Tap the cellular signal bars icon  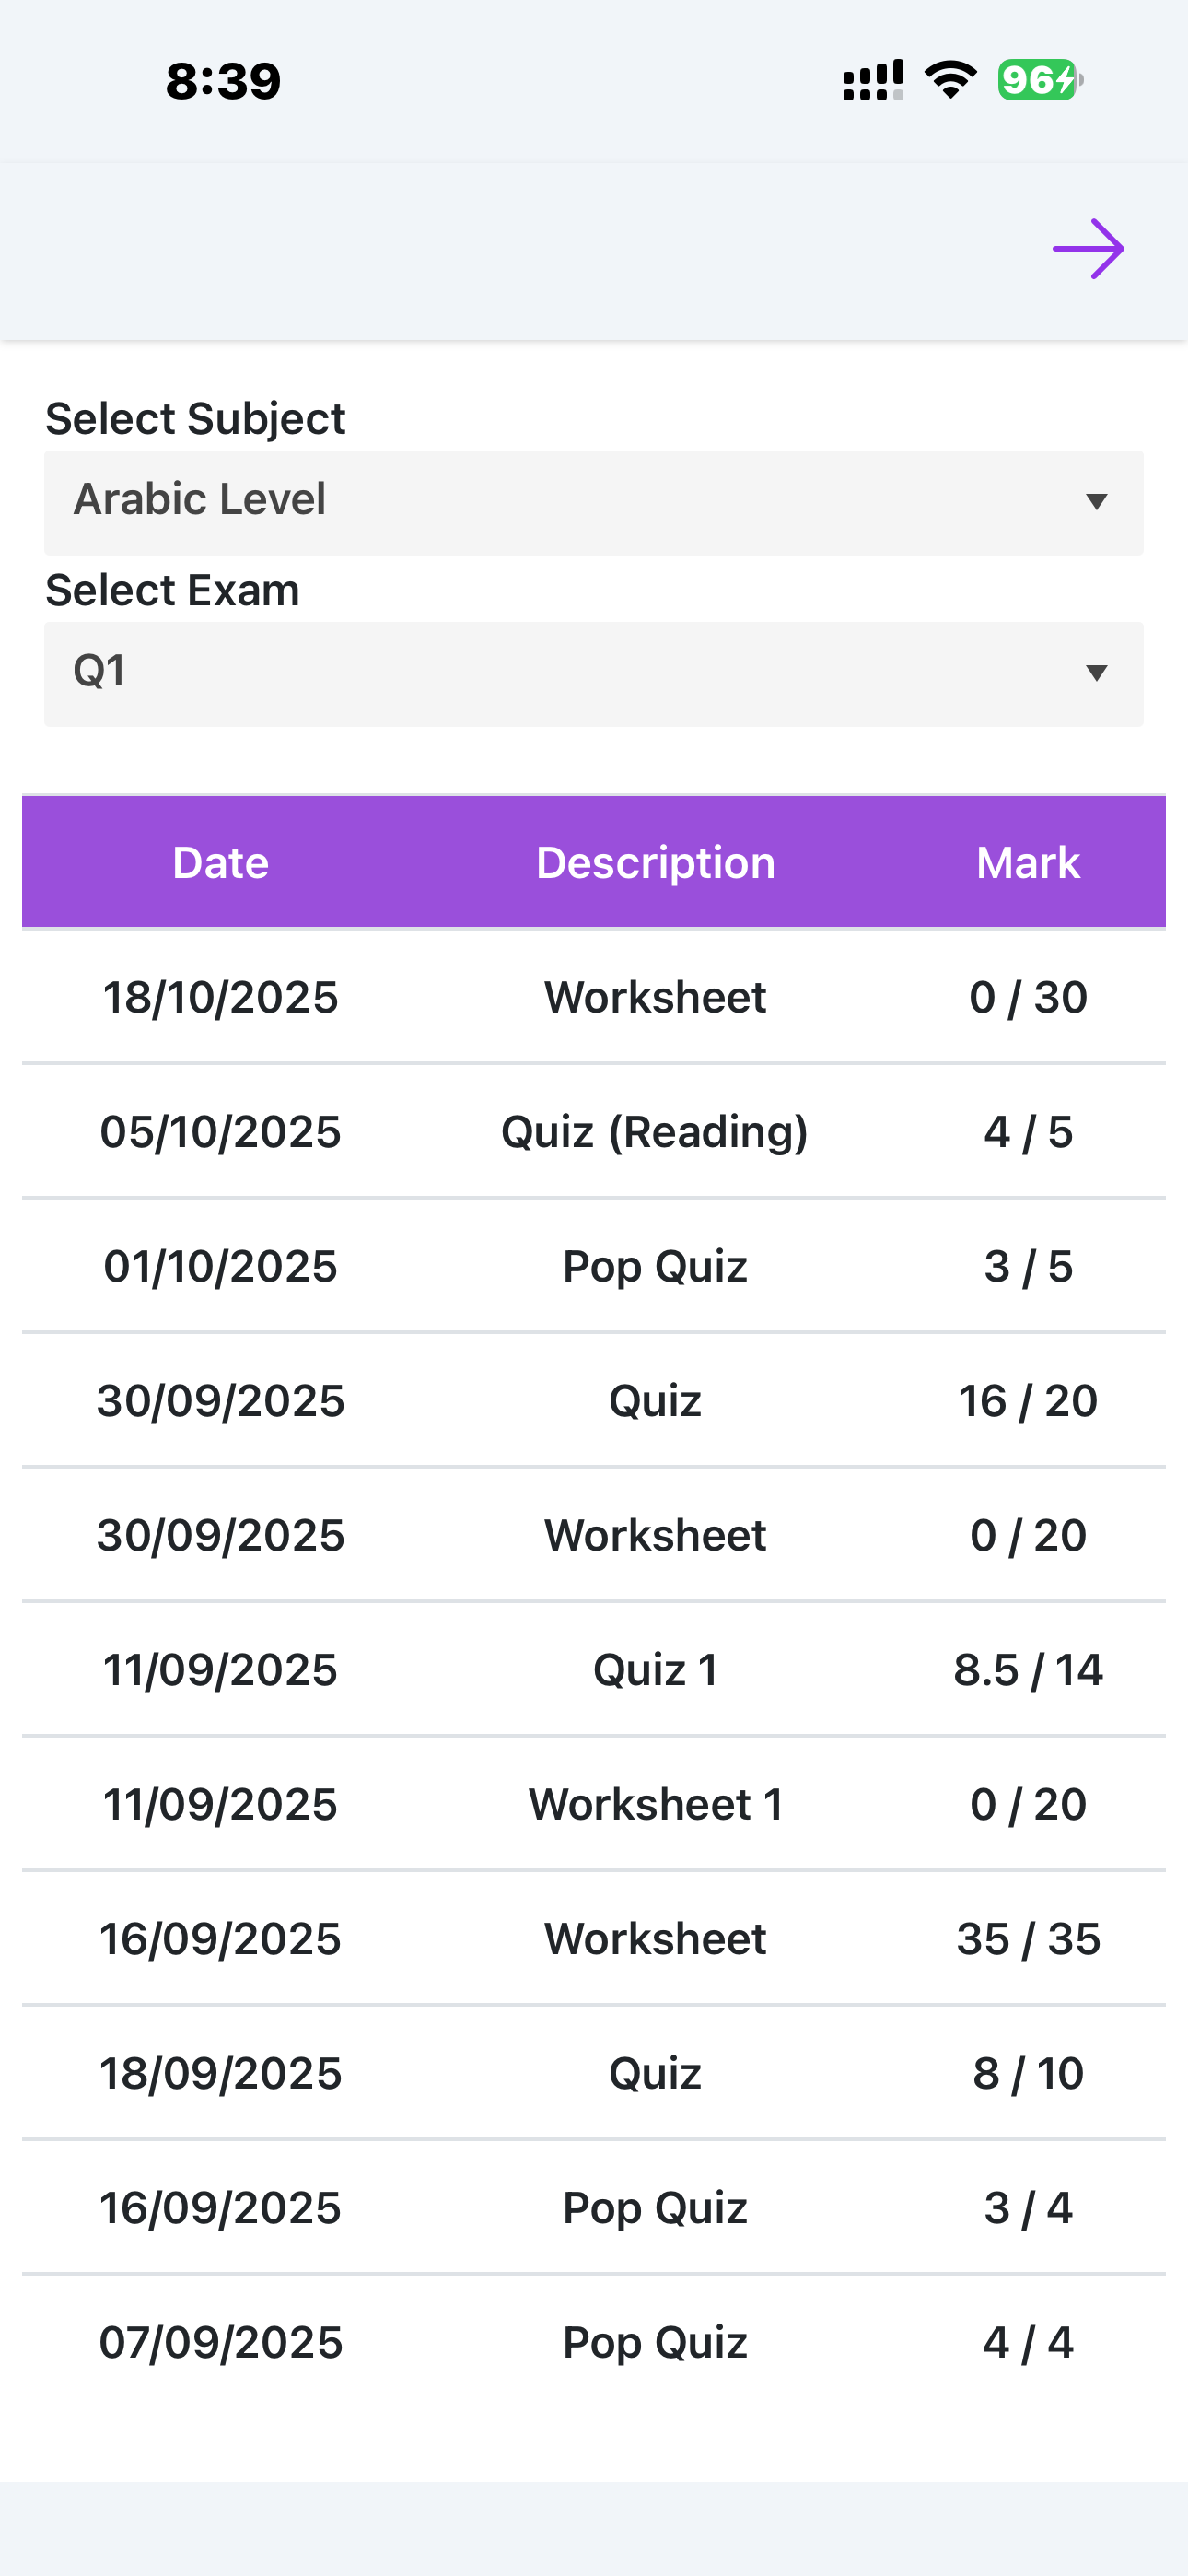point(873,80)
